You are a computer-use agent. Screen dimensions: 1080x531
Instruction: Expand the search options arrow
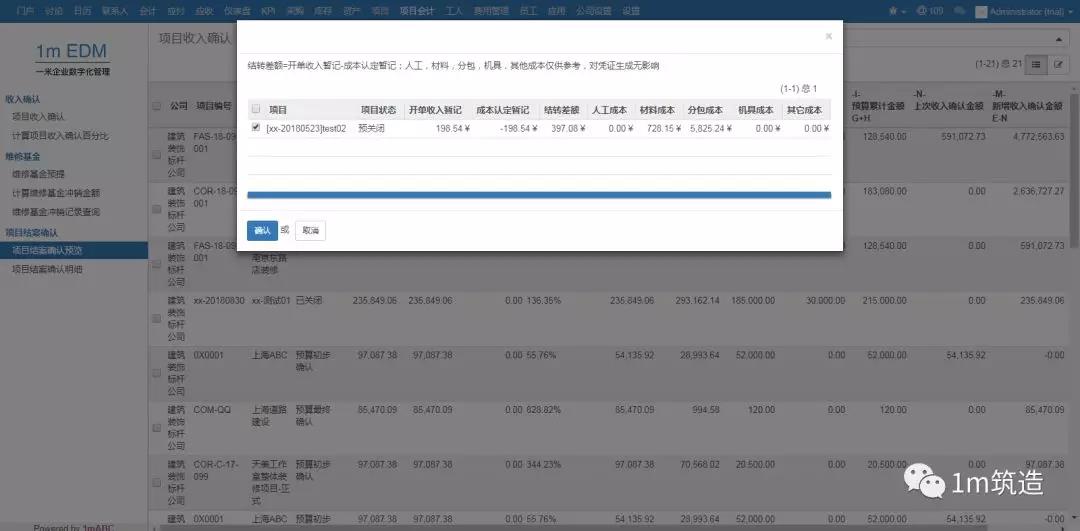pyautogui.click(x=1060, y=37)
